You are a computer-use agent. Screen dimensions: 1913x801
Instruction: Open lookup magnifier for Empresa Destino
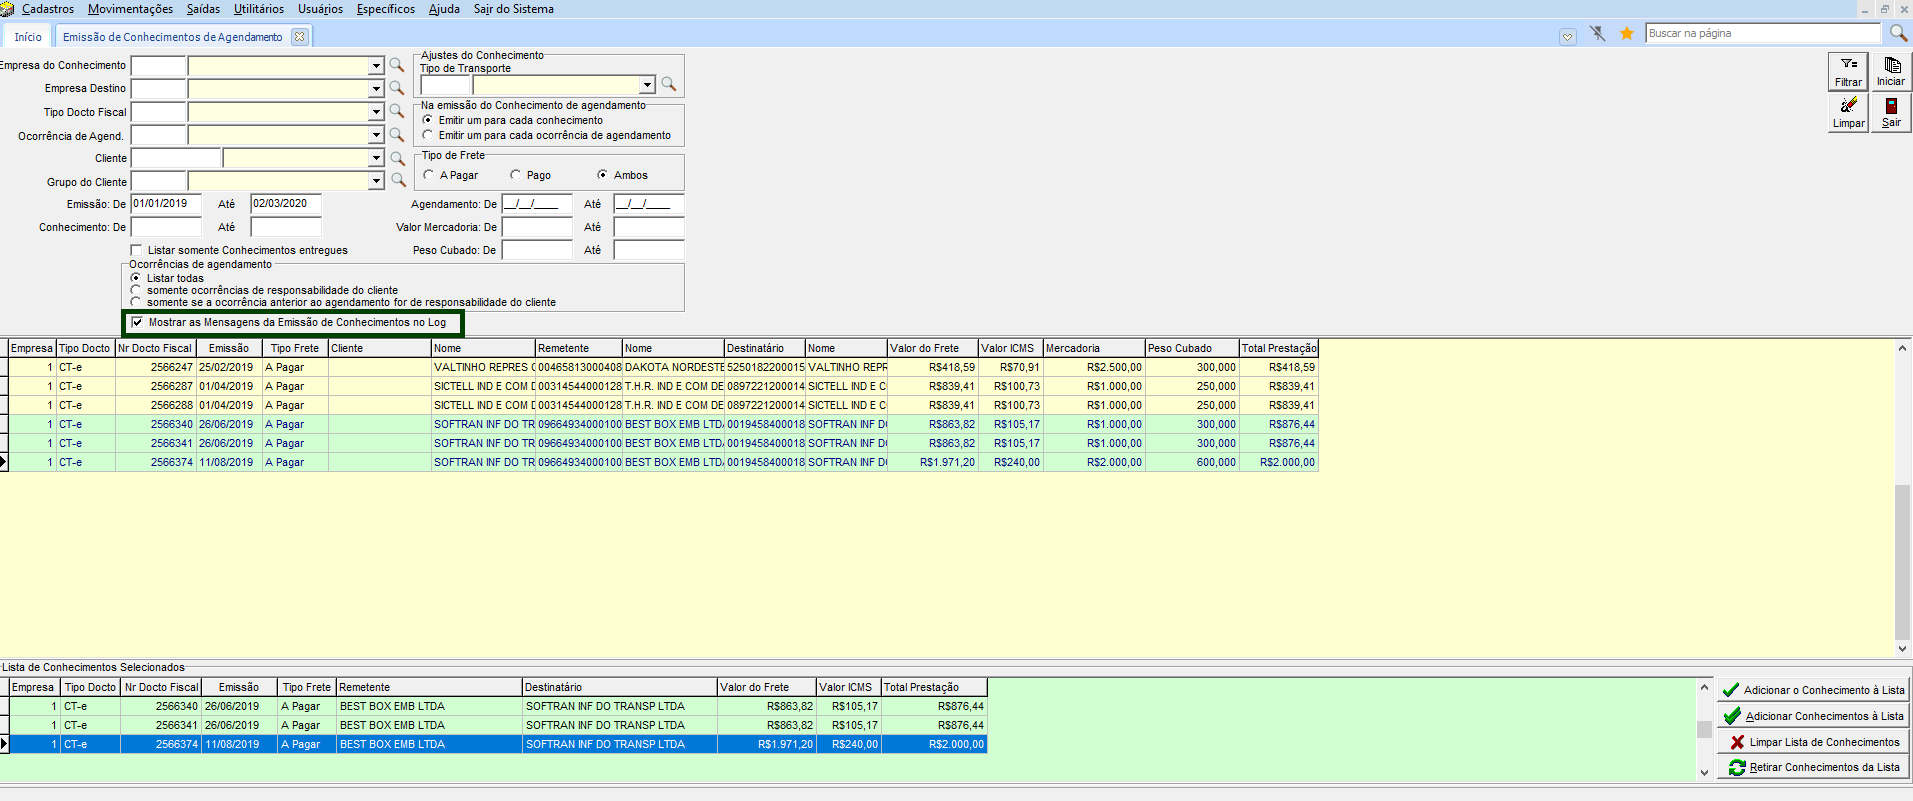[397, 88]
